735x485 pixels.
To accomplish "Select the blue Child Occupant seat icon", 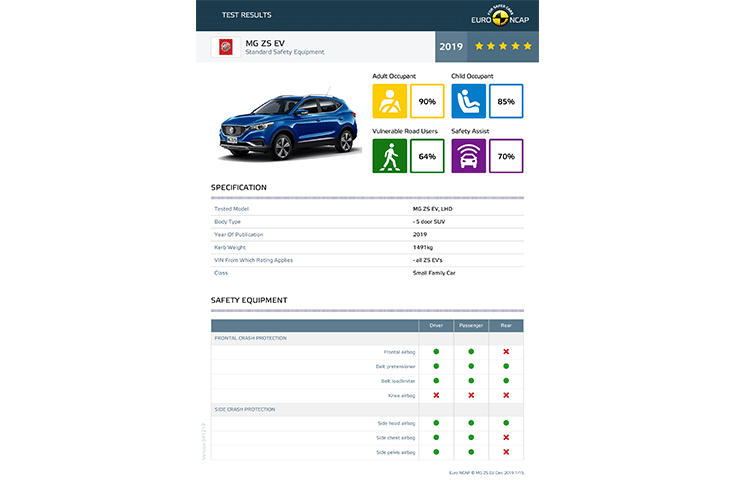I will click(x=468, y=101).
